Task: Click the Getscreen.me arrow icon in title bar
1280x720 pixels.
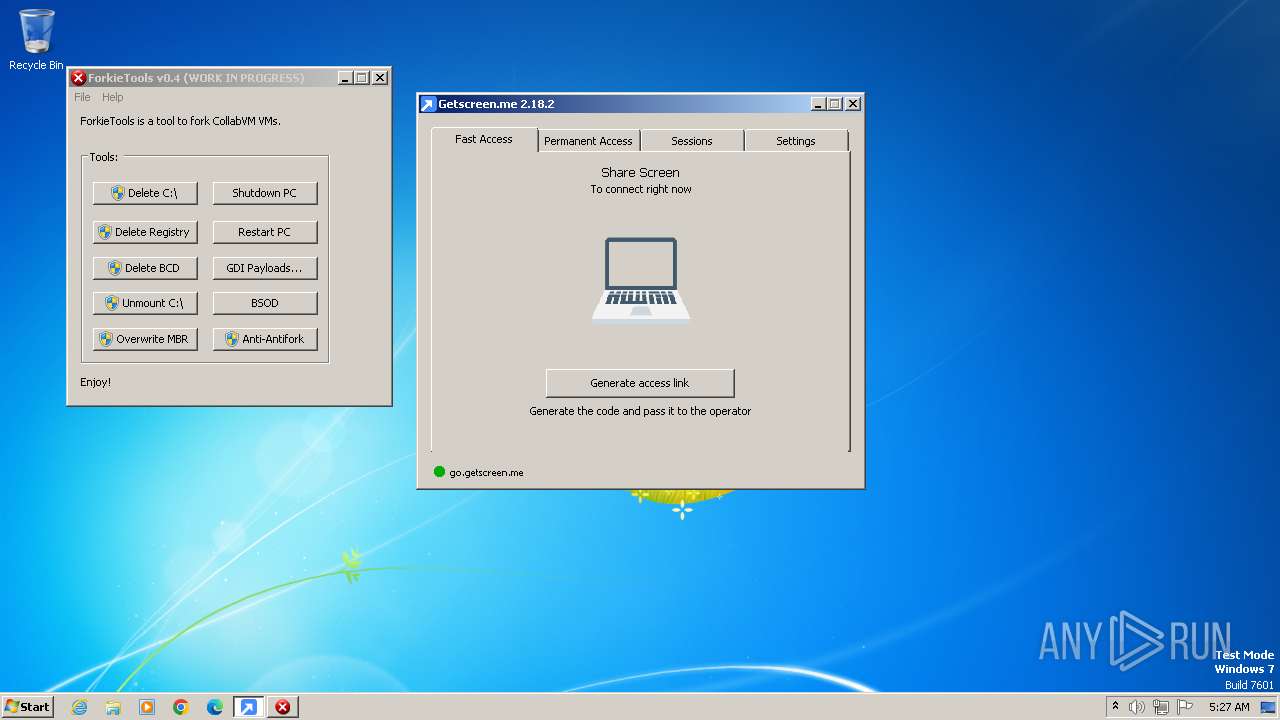Action: [x=428, y=104]
